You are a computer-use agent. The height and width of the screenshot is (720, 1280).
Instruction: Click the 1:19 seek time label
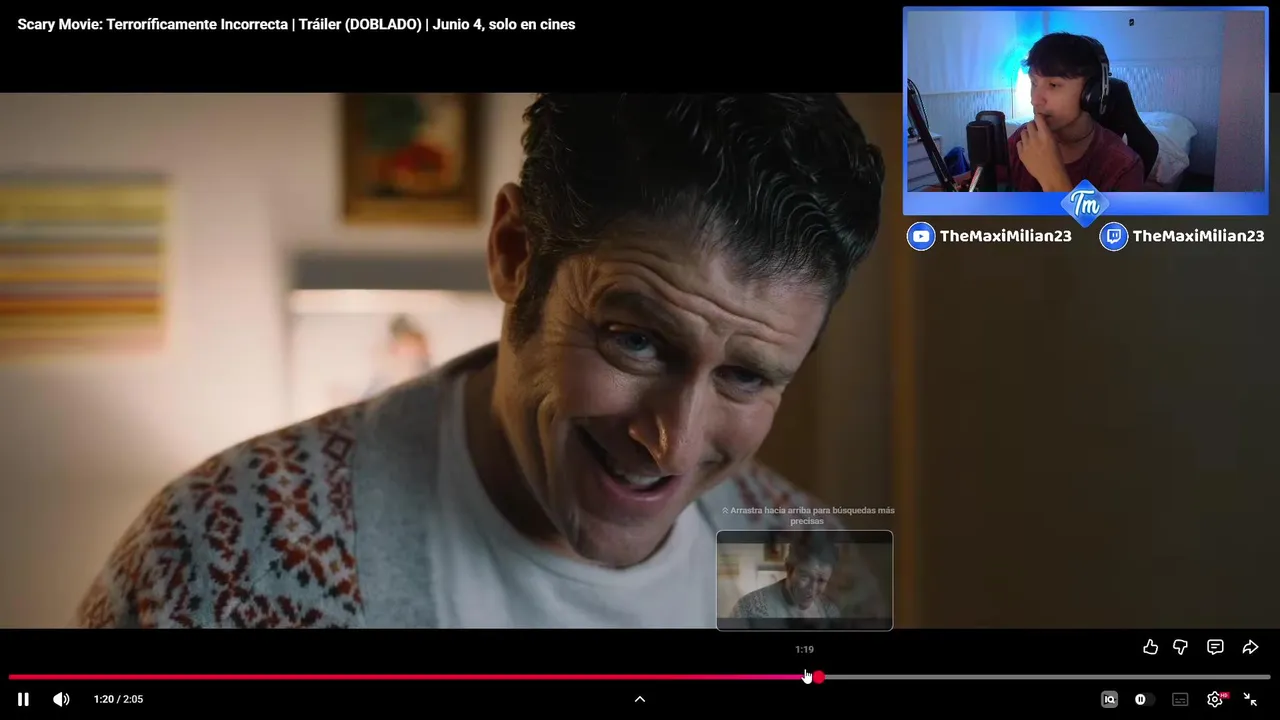[804, 649]
